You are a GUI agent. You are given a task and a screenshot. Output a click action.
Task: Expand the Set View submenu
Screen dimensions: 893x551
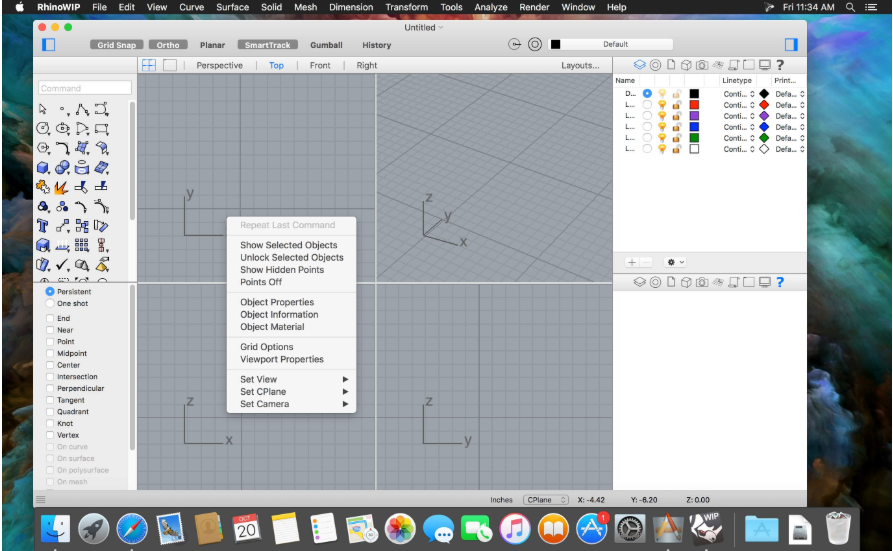[291, 379]
